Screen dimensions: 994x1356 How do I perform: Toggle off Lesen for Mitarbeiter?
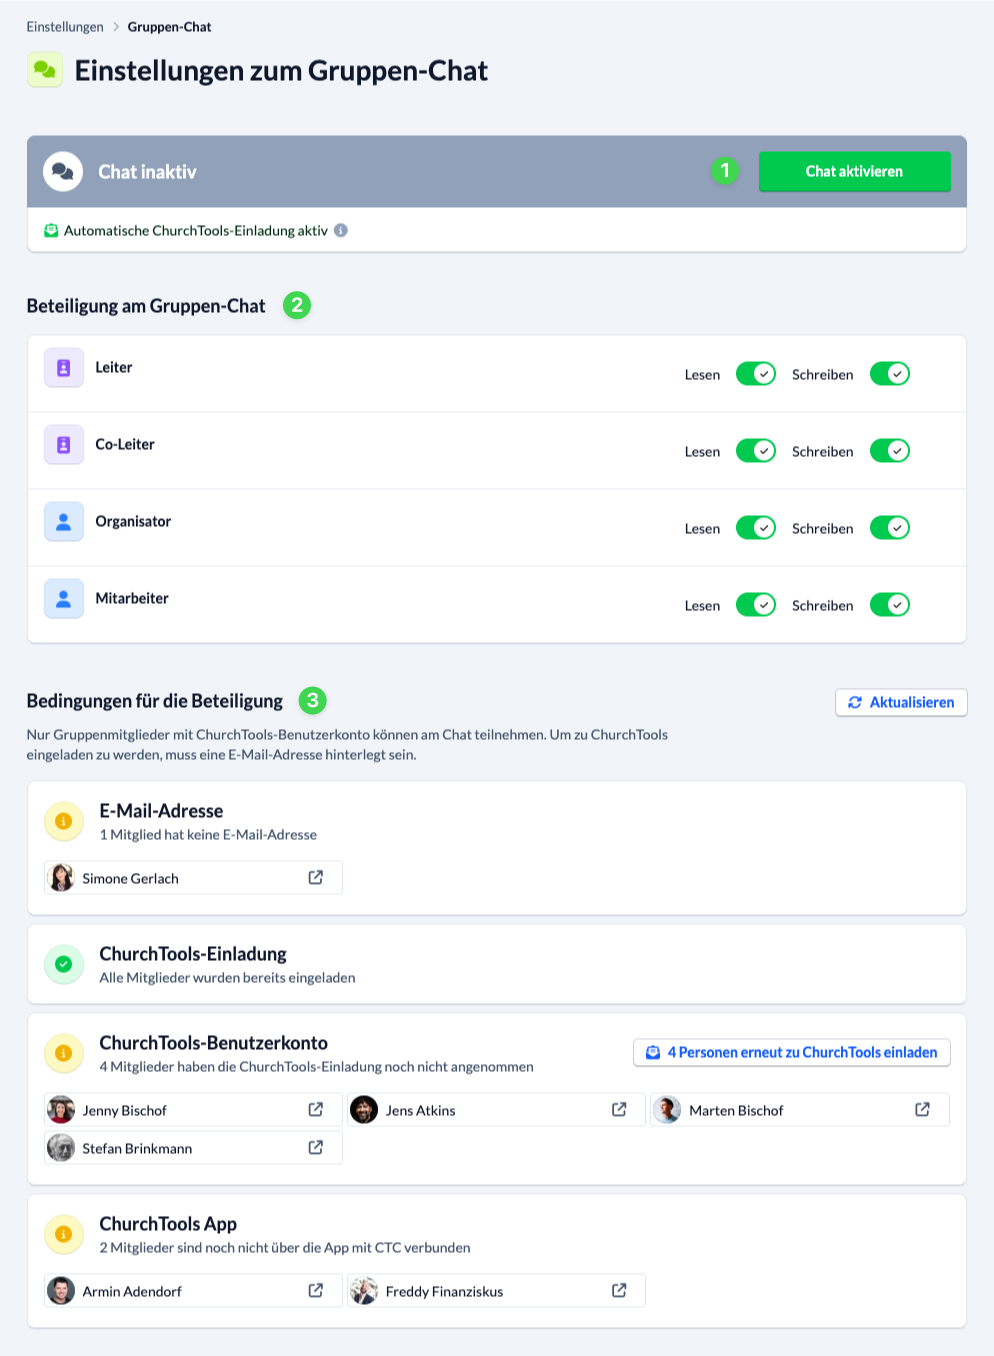click(756, 605)
